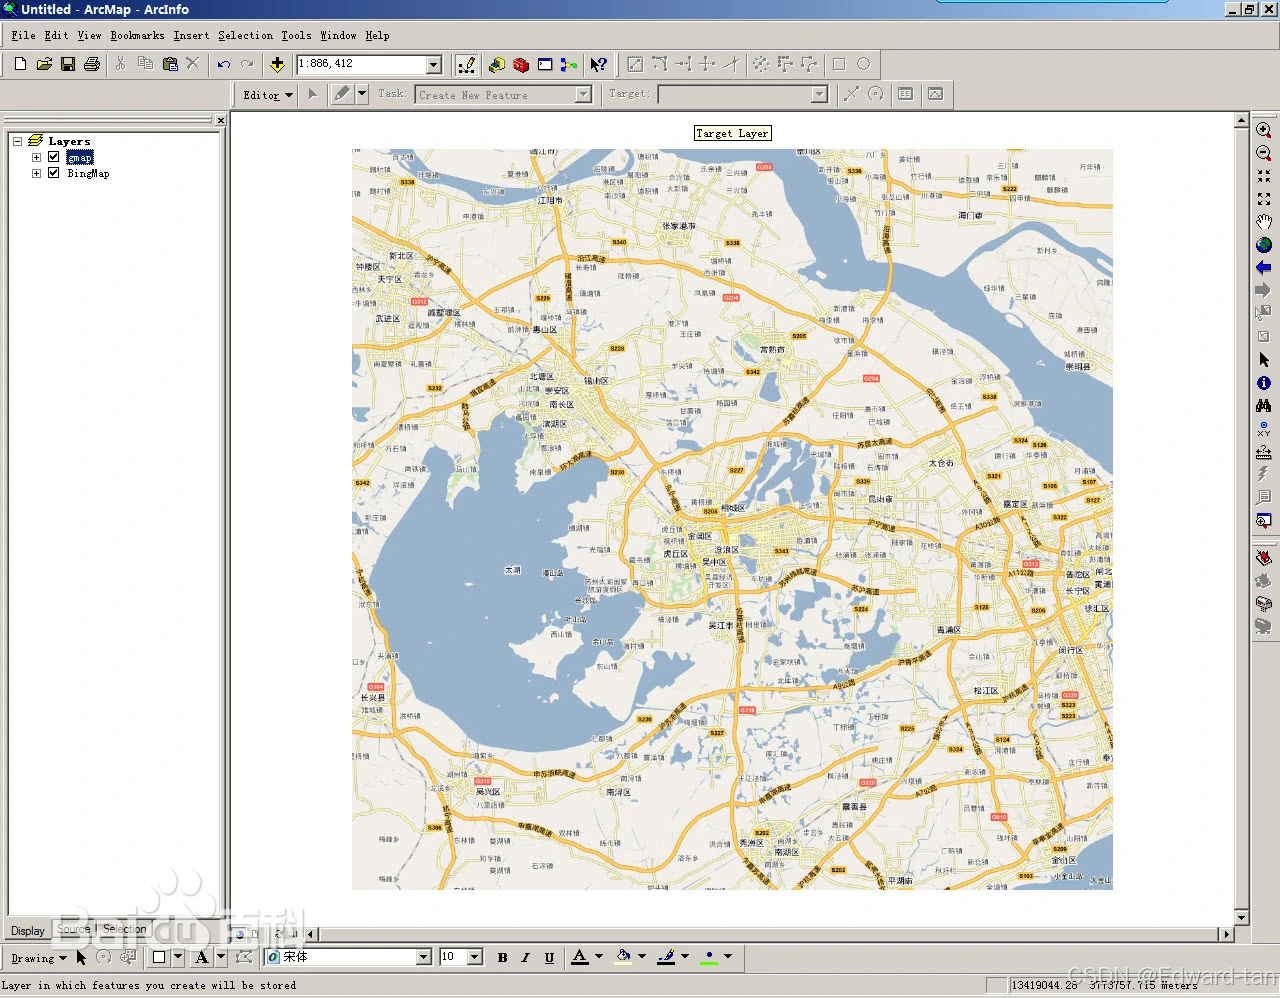1280x998 pixels.
Task: Open the ArcCatalog window
Action: click(x=497, y=64)
